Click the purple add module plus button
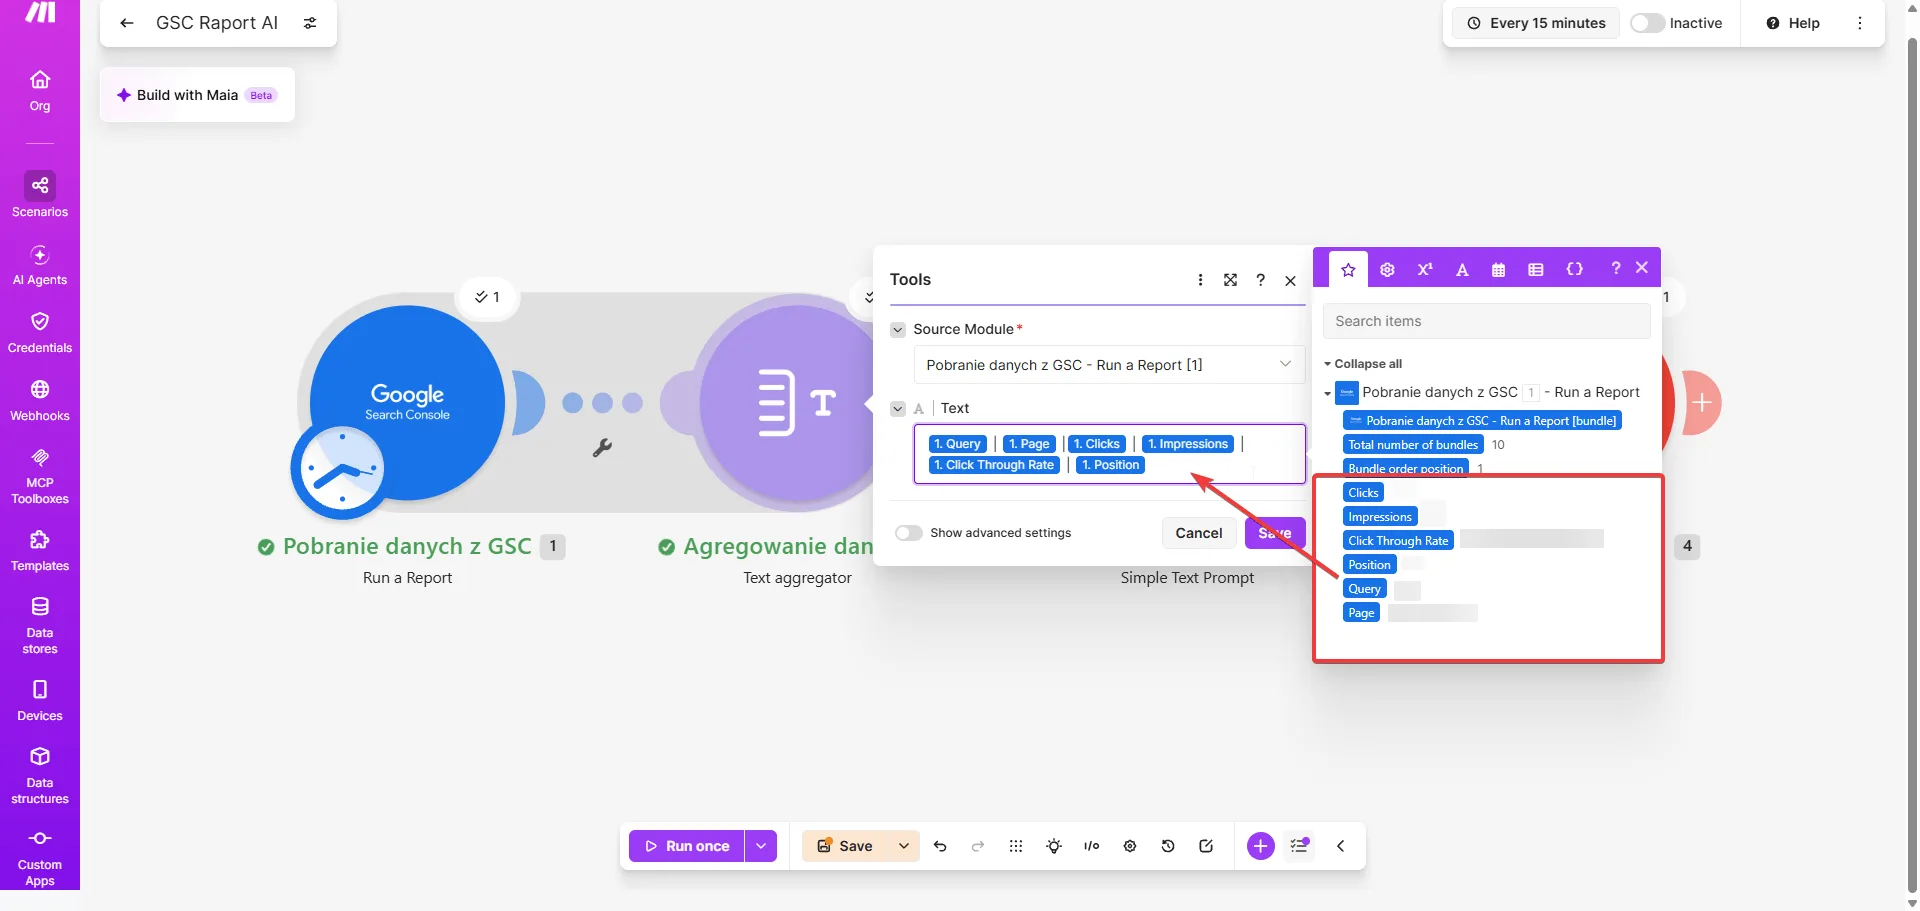Image resolution: width=1920 pixels, height=911 pixels. [x=1261, y=846]
